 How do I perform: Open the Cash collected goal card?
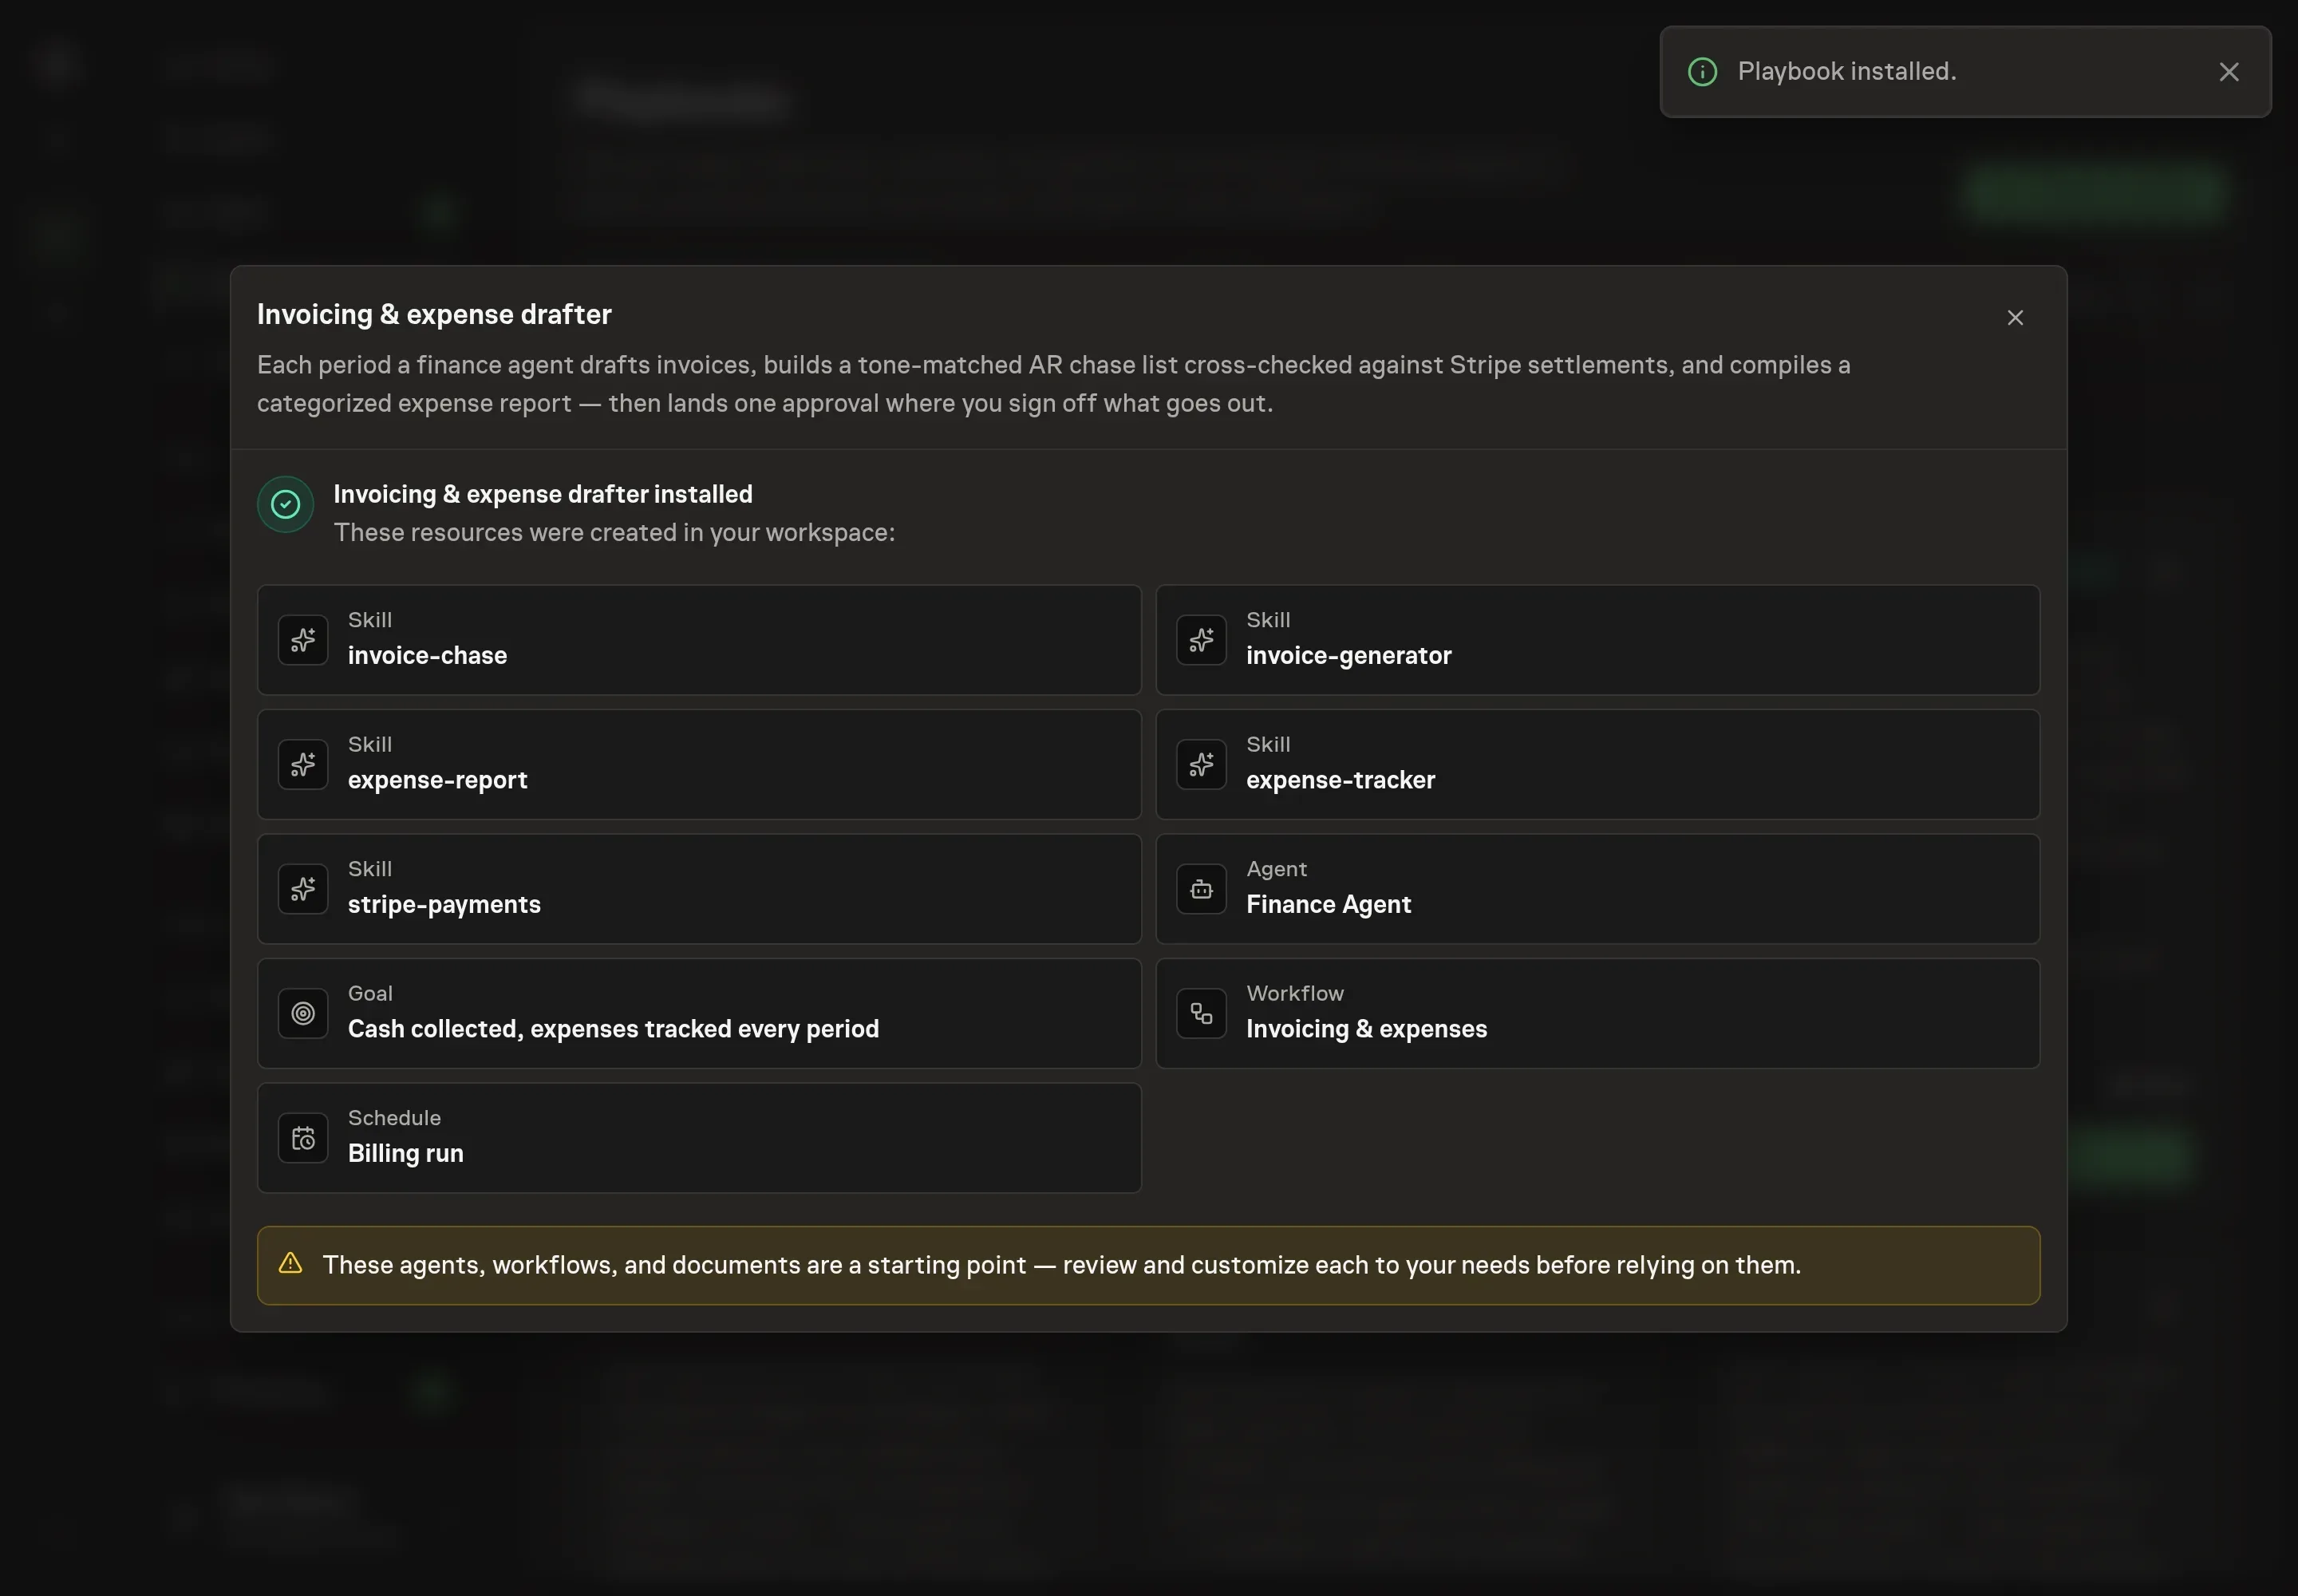pos(699,1013)
